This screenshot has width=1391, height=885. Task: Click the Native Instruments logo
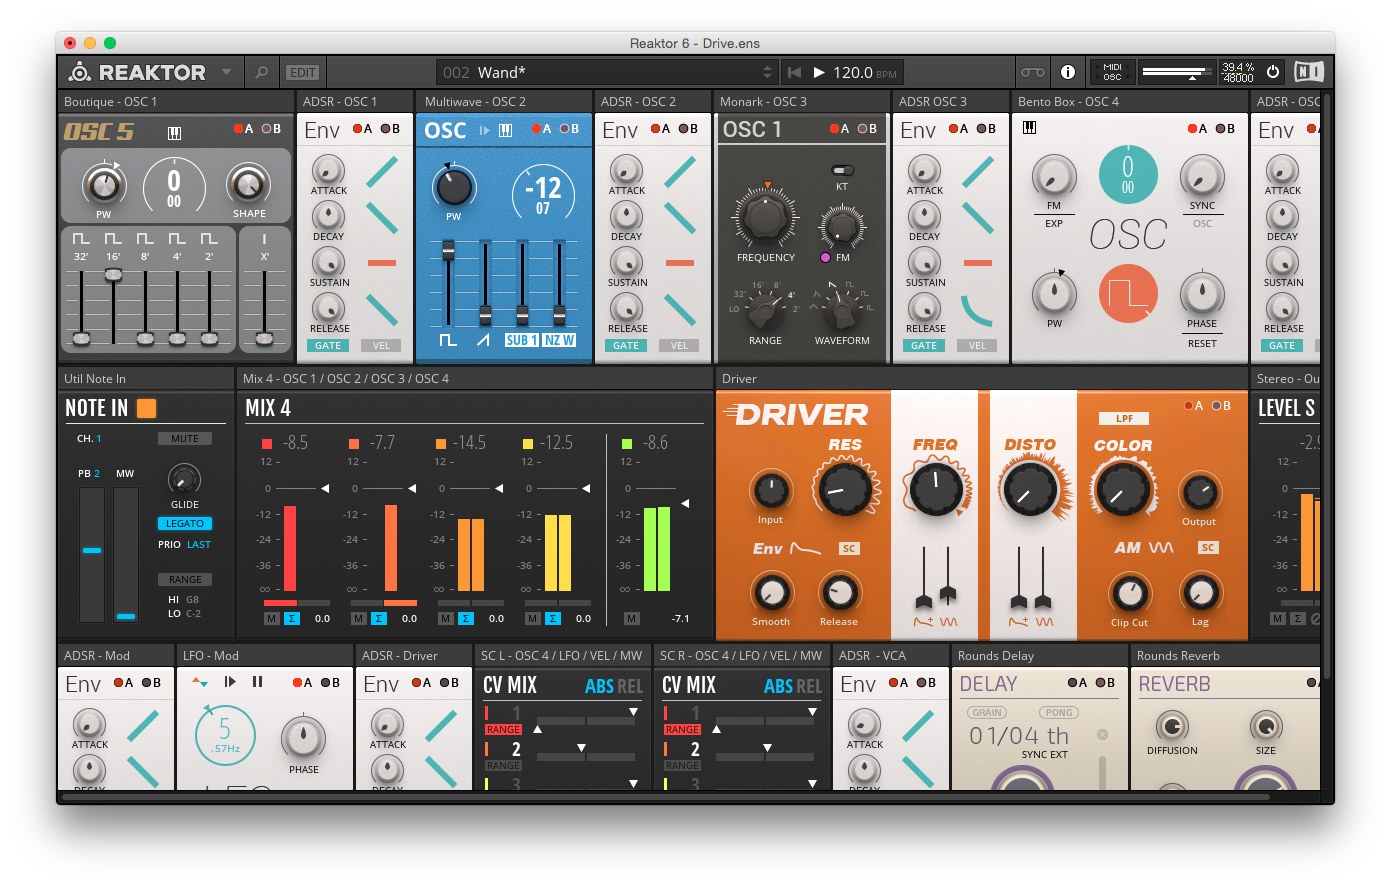click(1307, 71)
